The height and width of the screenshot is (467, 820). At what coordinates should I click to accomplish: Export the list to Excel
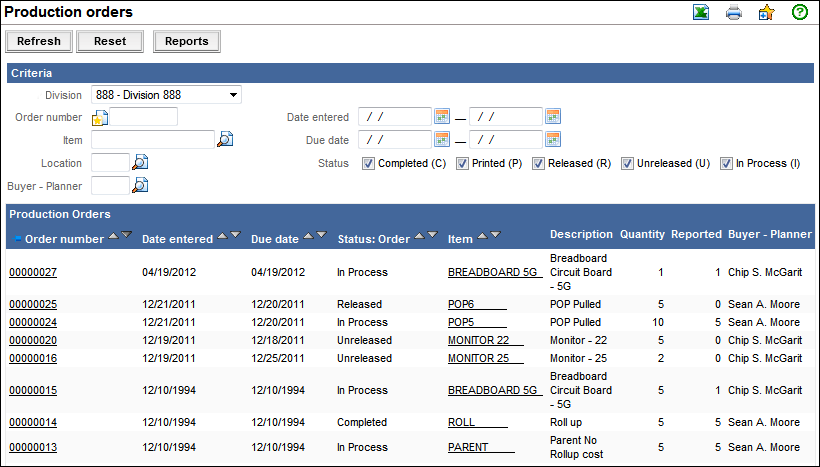[701, 13]
